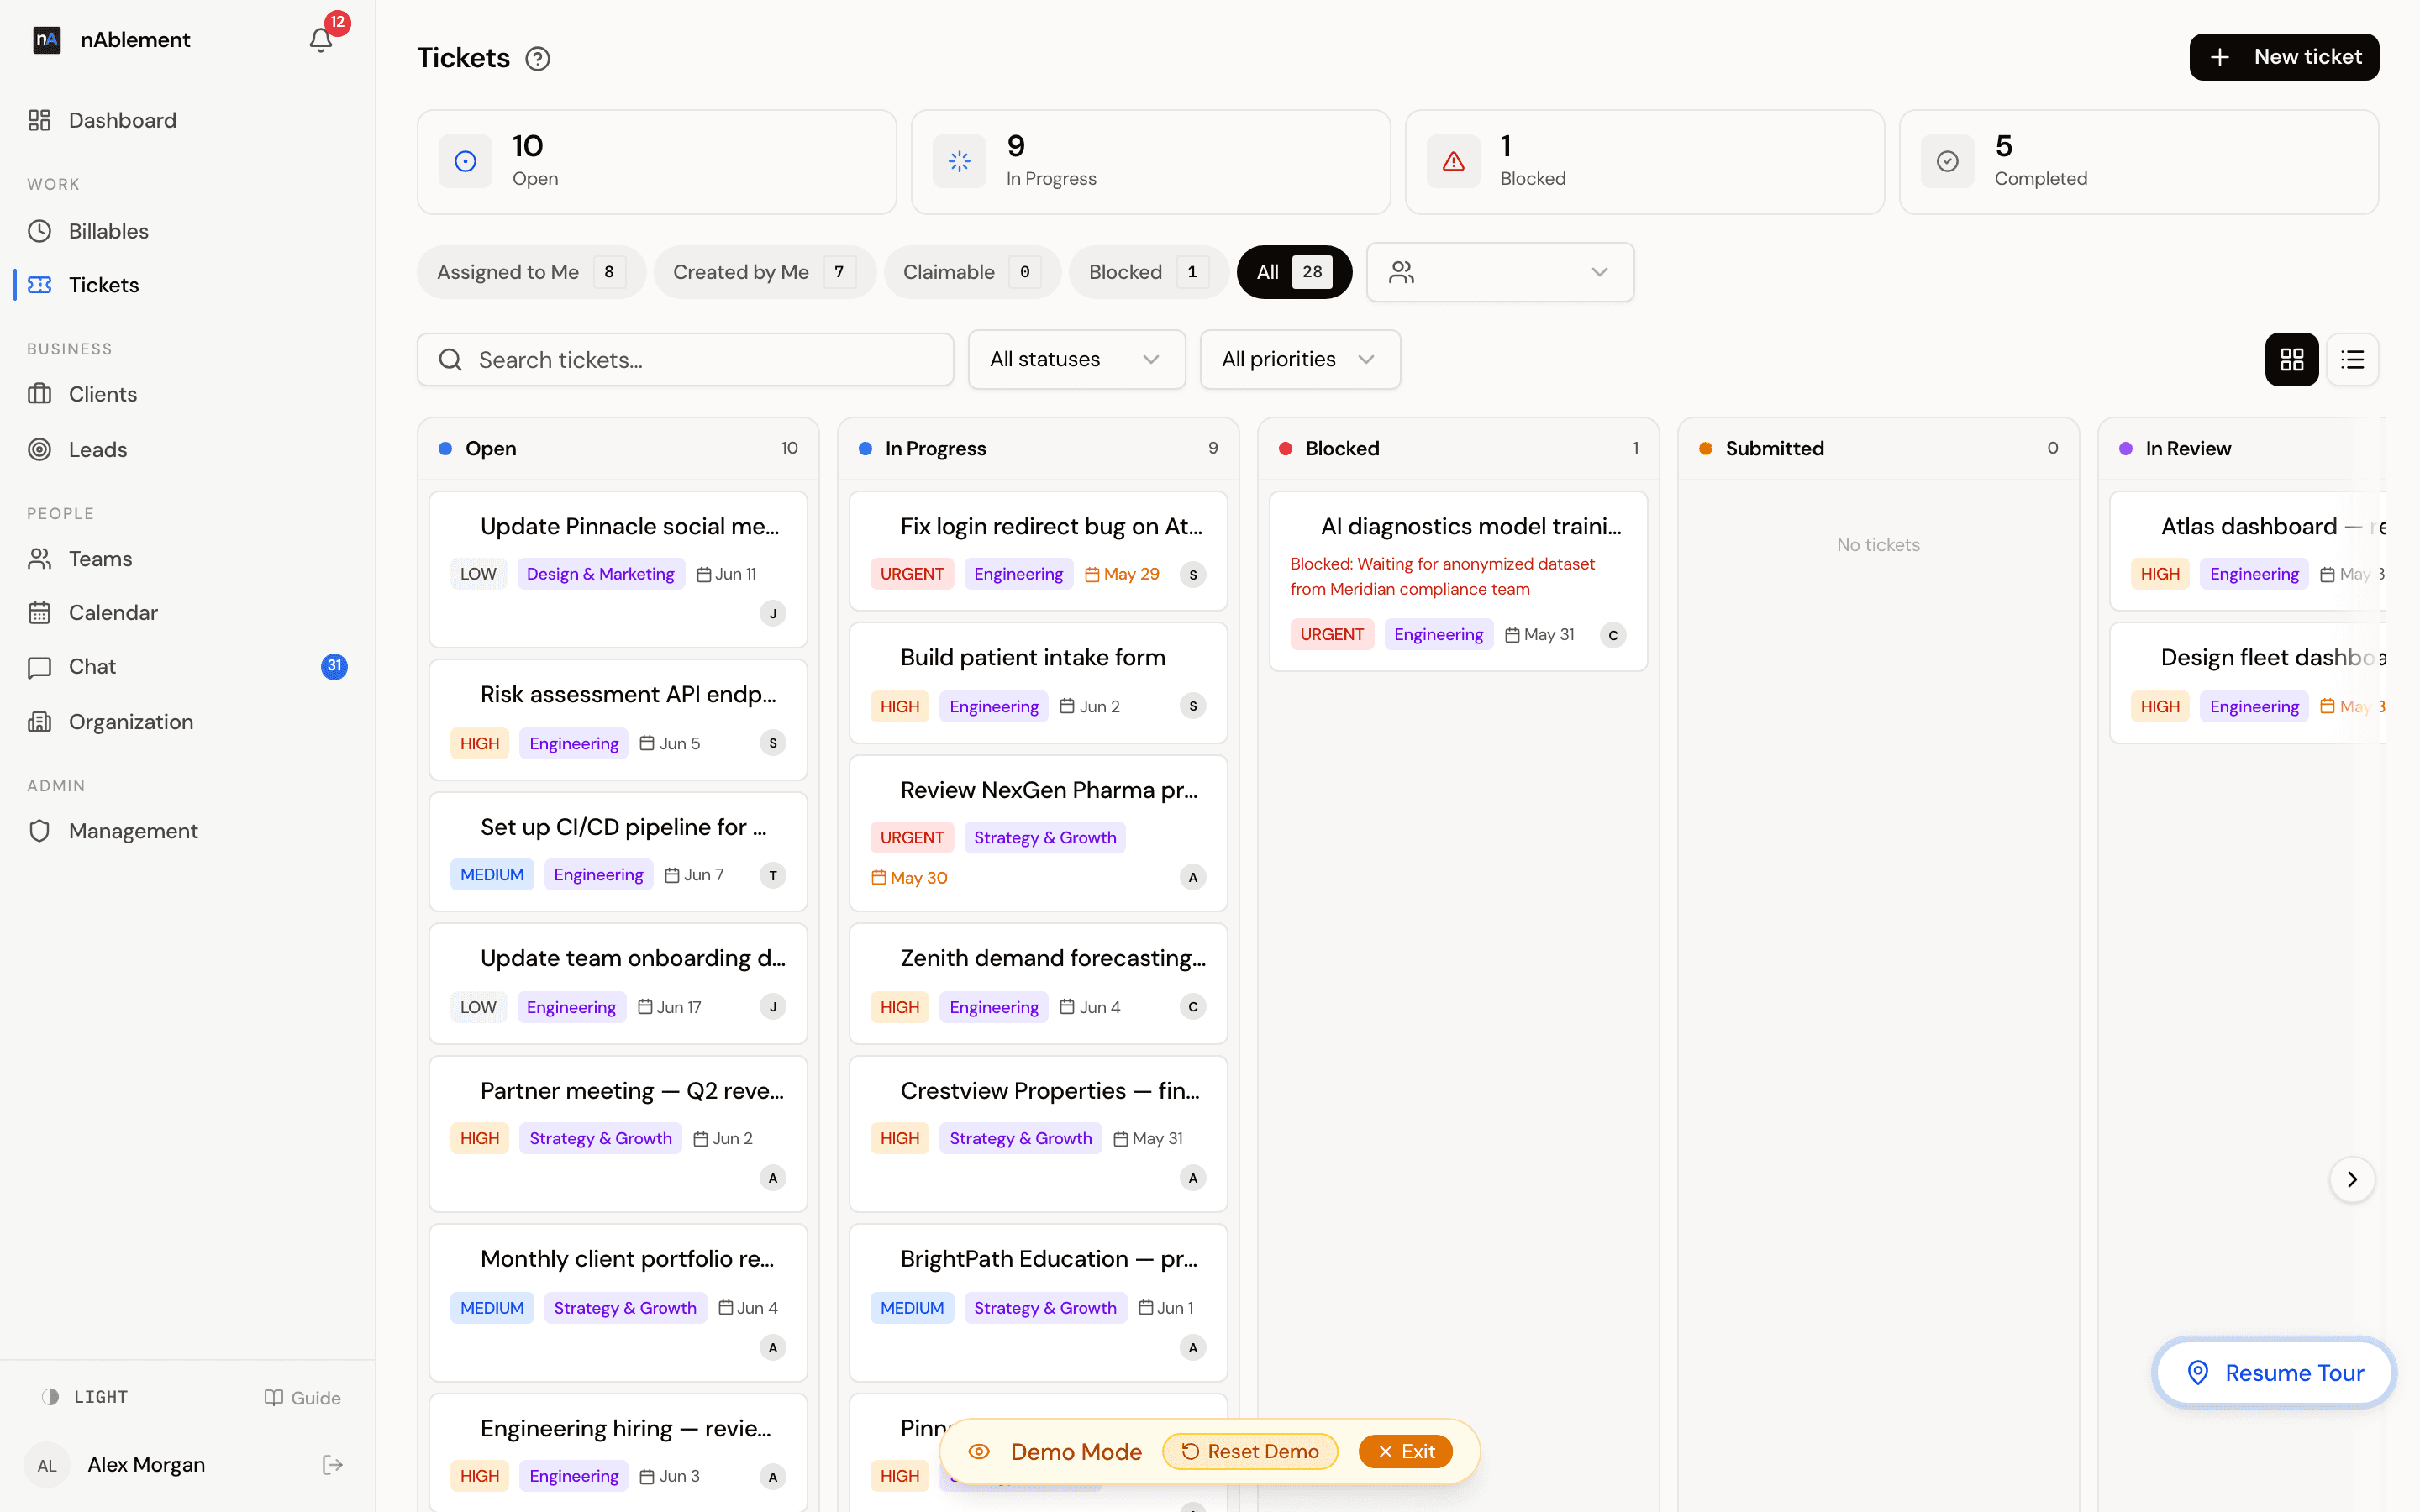
Task: Open Organization page
Action: [x=188, y=721]
